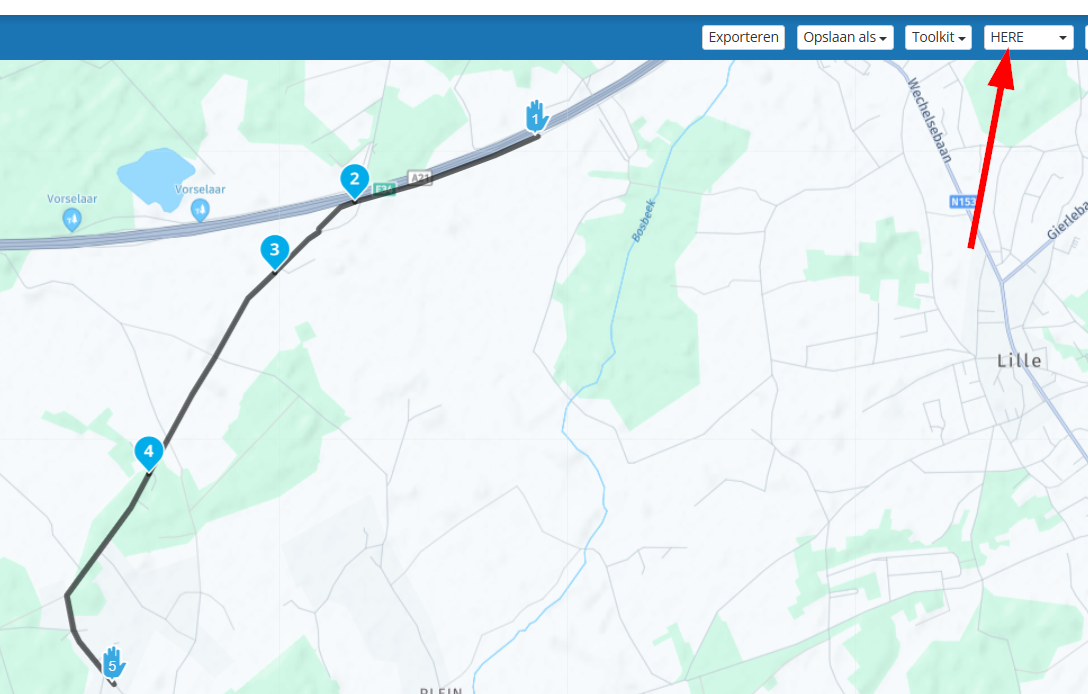
Task: Click the Vorselaar POI icon beside the lake
Action: click(x=200, y=210)
